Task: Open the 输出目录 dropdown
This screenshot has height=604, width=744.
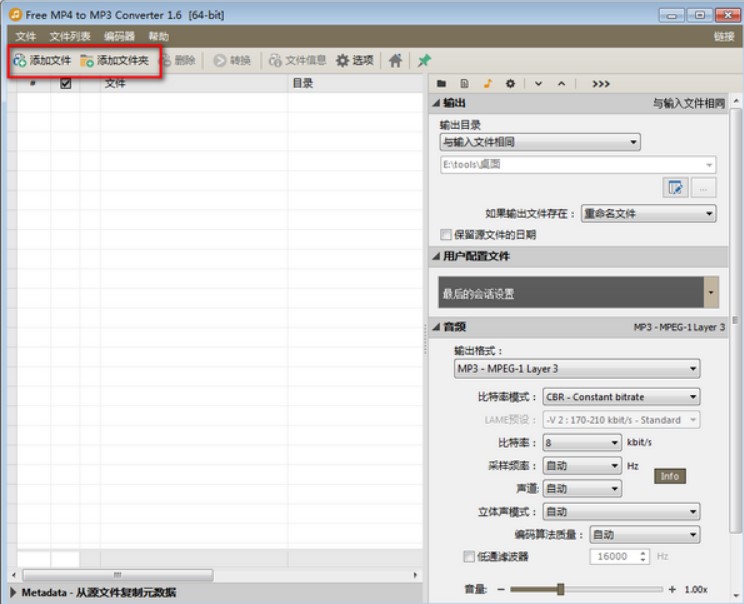Action: pos(540,142)
